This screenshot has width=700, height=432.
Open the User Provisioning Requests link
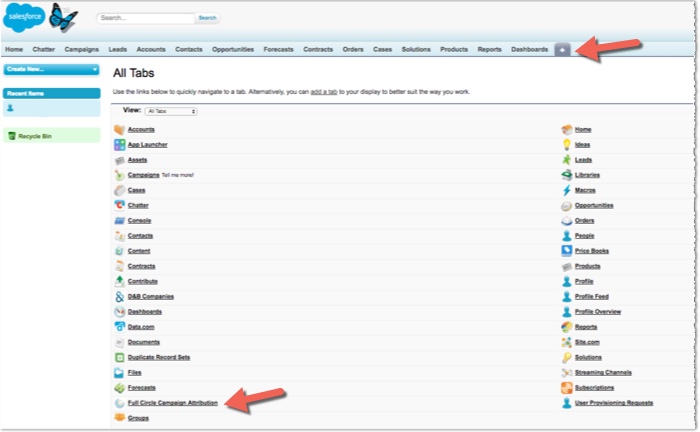click(614, 402)
